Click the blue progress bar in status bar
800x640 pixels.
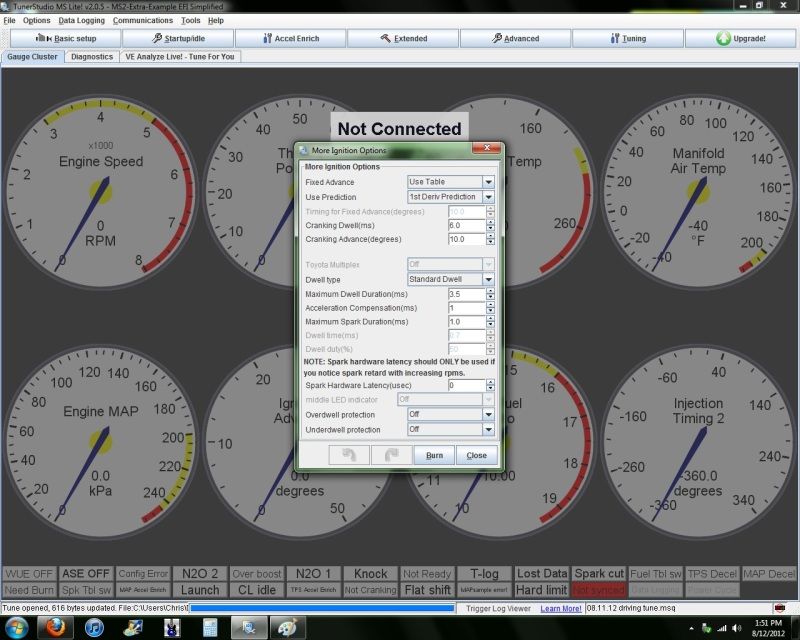click(x=322, y=608)
